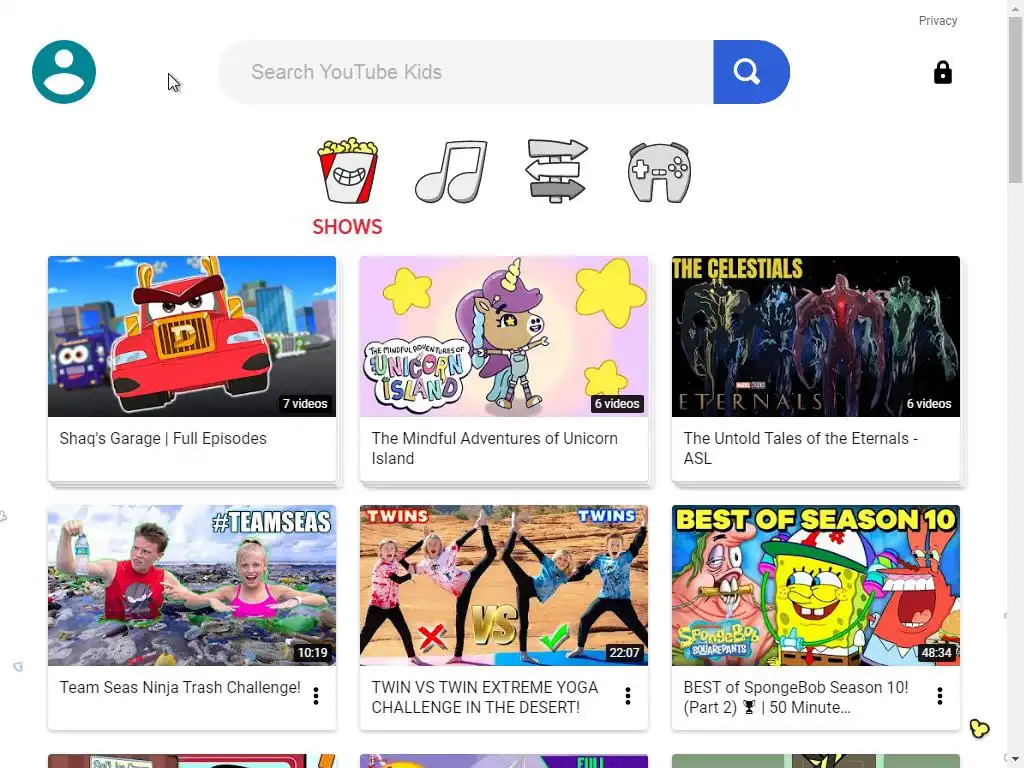The height and width of the screenshot is (768, 1024).
Task: Open parental controls via lock icon
Action: pos(942,72)
